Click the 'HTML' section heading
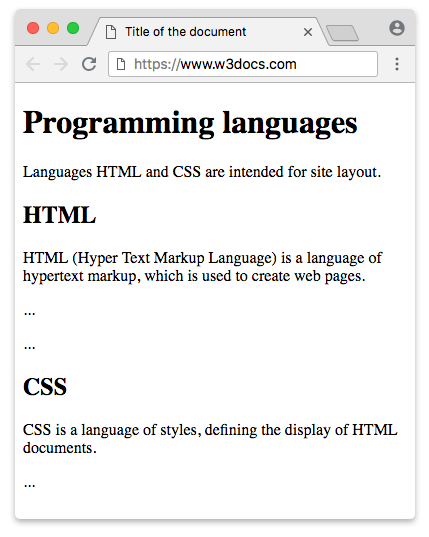The height and width of the screenshot is (537, 429). [x=60, y=215]
